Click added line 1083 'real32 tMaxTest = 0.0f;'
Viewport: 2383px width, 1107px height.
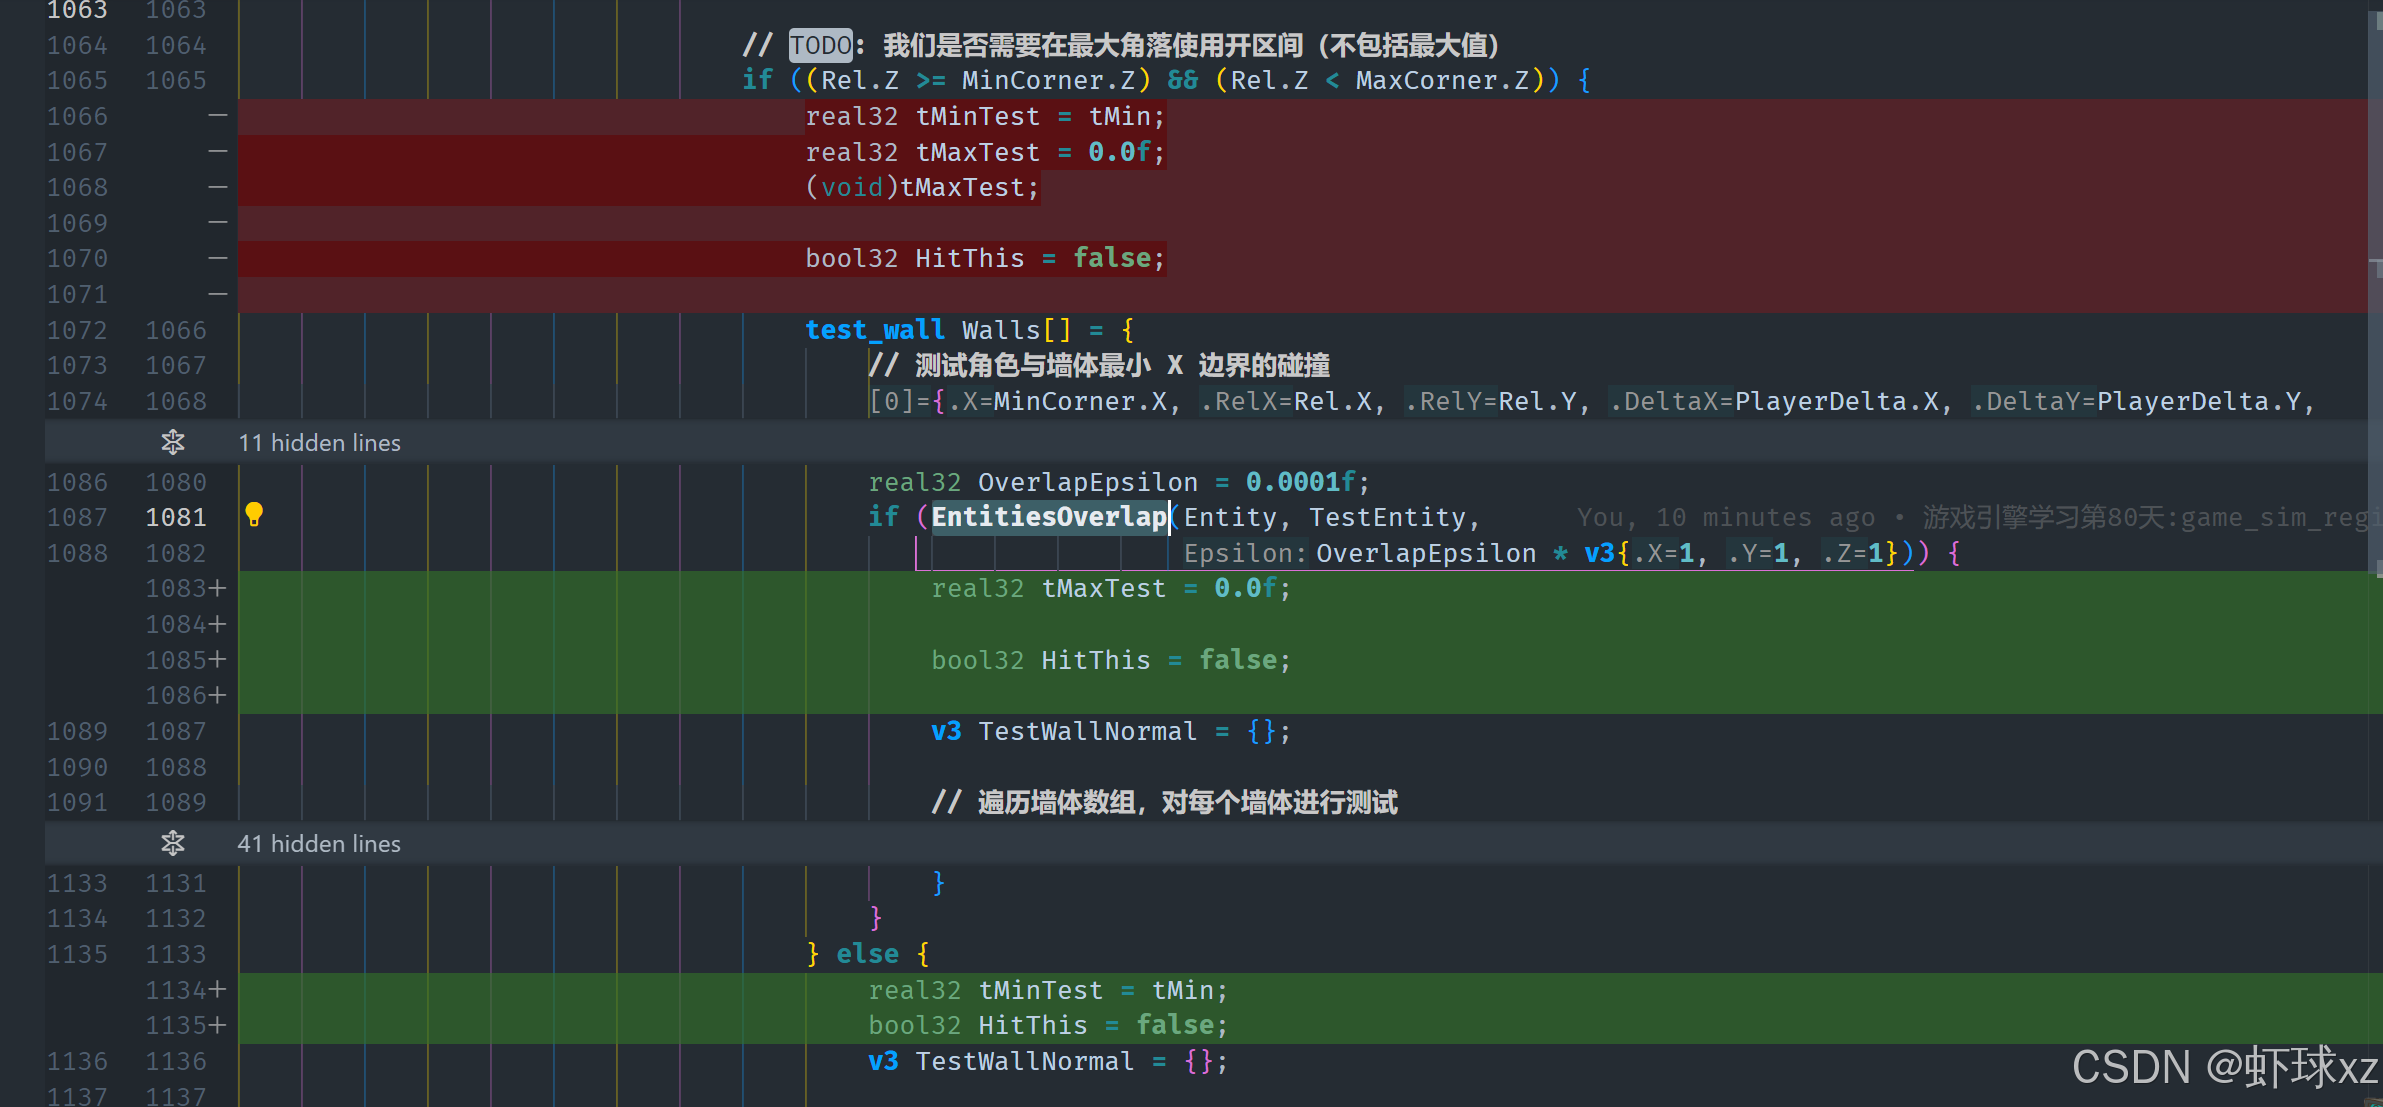tap(1111, 588)
